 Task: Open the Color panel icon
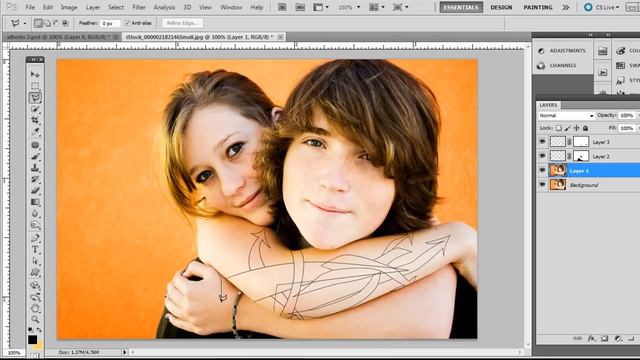tap(621, 51)
